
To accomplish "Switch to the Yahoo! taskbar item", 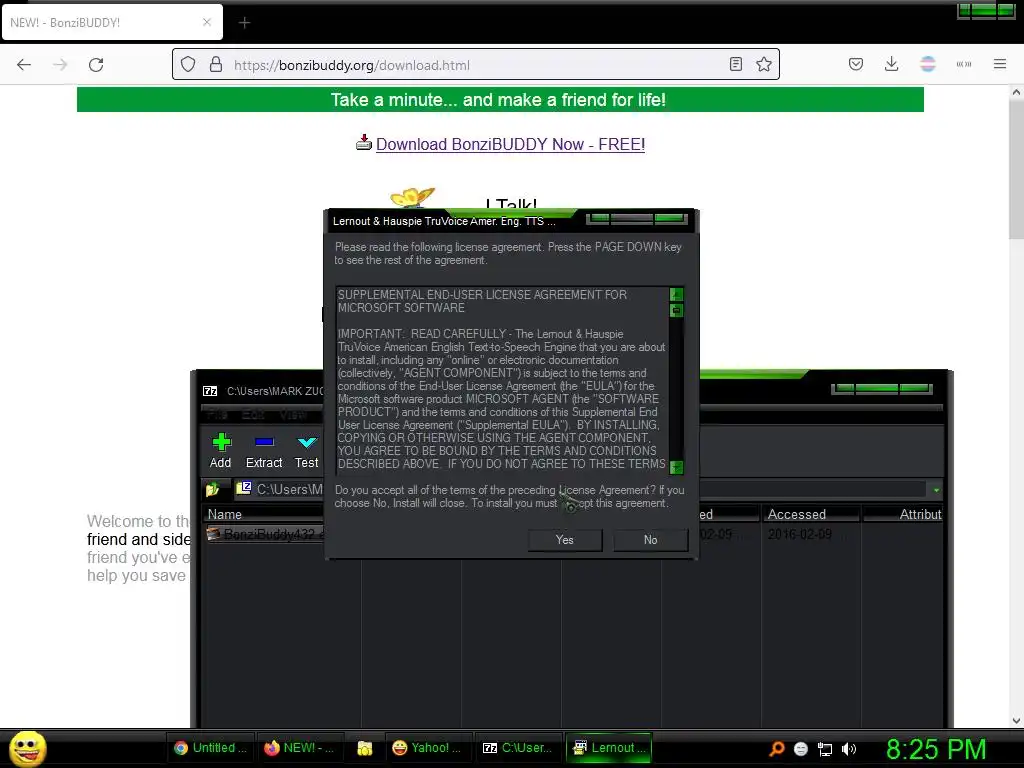I will pyautogui.click(x=427, y=748).
